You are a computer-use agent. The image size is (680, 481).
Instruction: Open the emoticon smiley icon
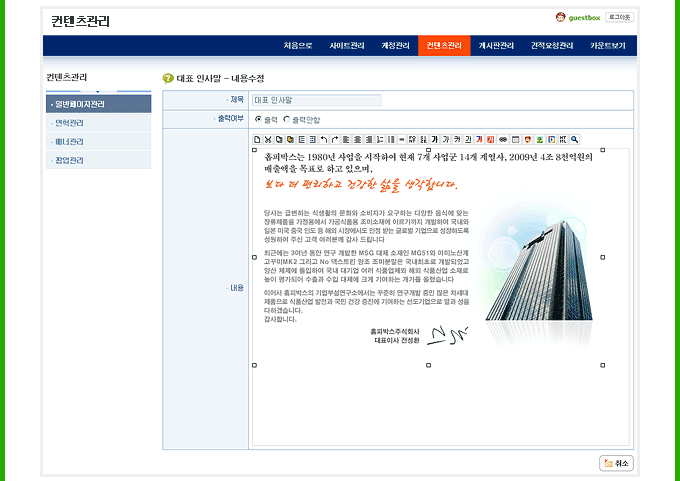(527, 139)
